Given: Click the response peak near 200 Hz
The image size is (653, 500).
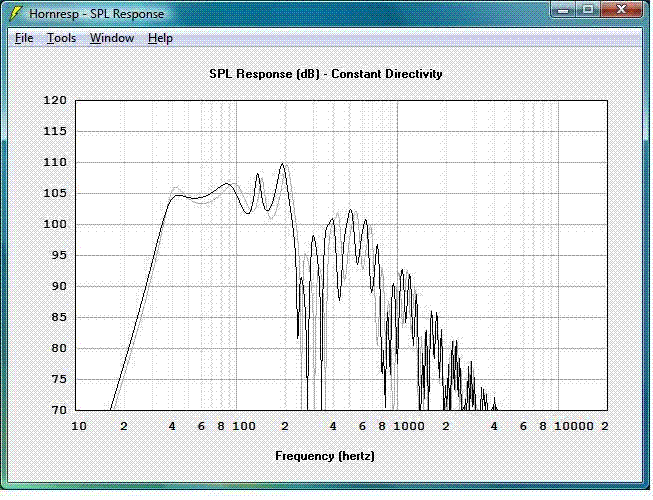Looking at the screenshot, I should [x=283, y=164].
